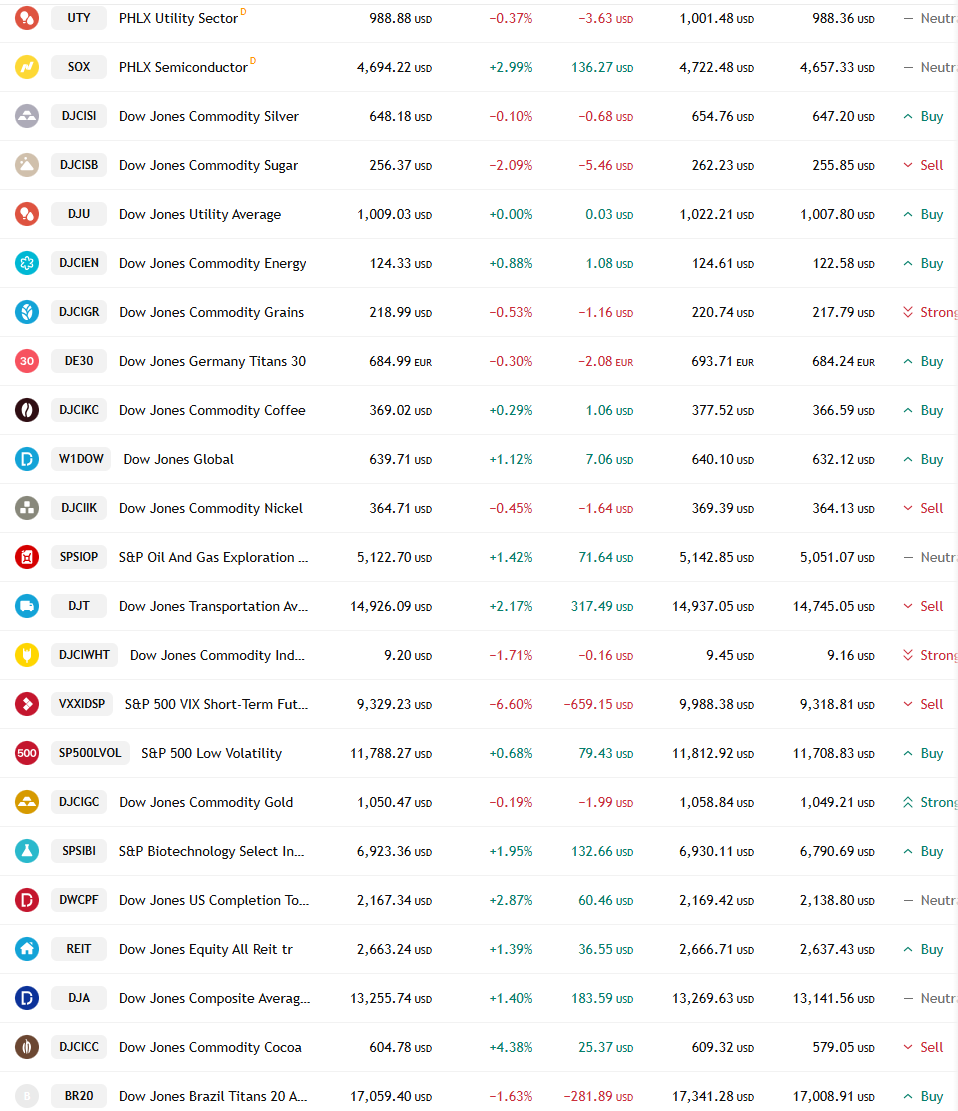
Task: Click the REIT house icon
Action: point(27,949)
